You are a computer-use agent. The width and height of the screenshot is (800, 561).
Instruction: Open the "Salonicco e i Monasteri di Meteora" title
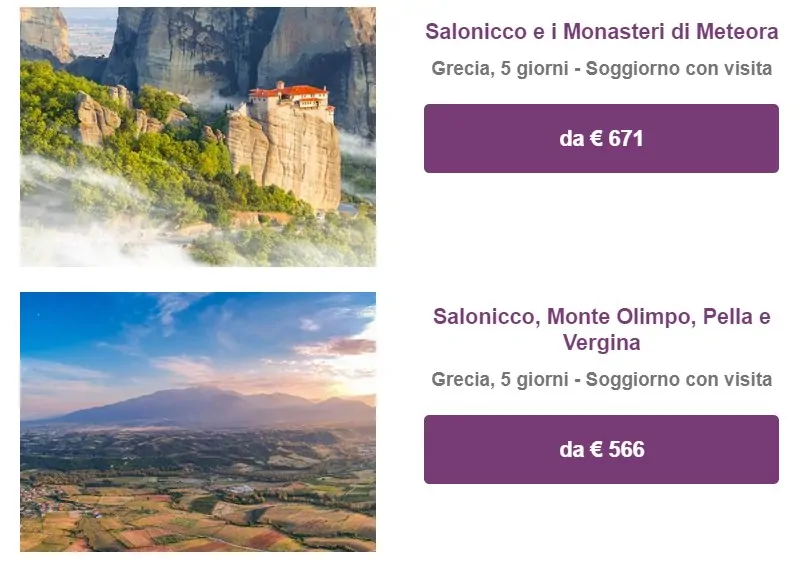click(601, 32)
